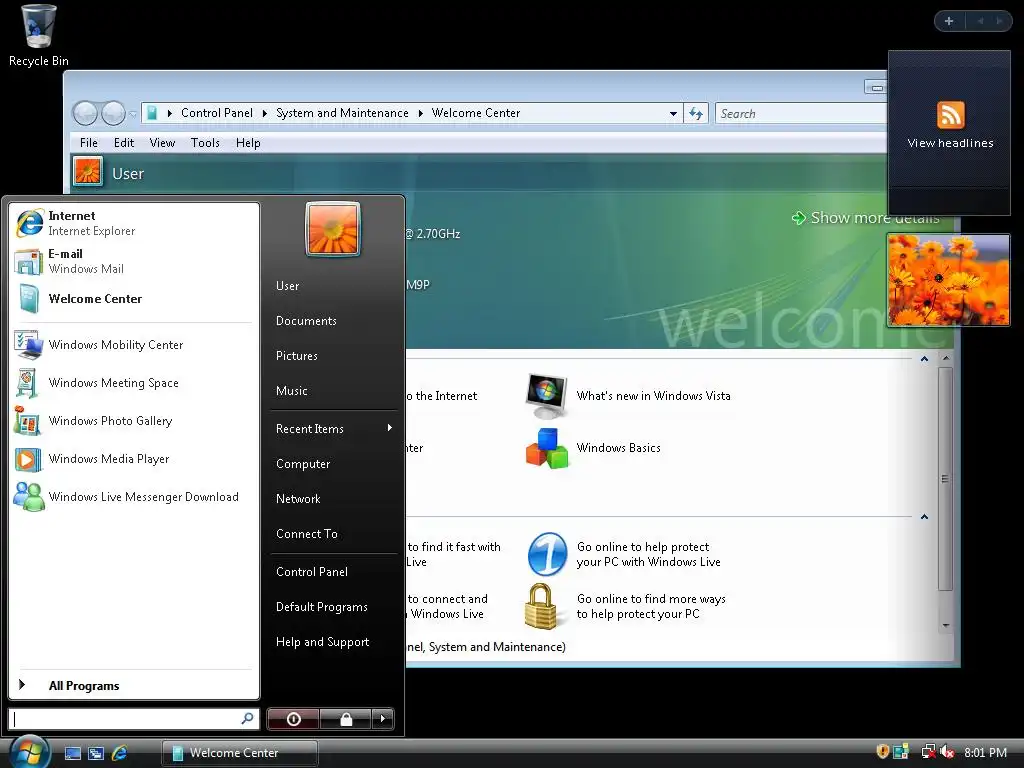Image resolution: width=1024 pixels, height=768 pixels.
Task: Open the Recycle Bin desktop icon
Action: (39, 35)
